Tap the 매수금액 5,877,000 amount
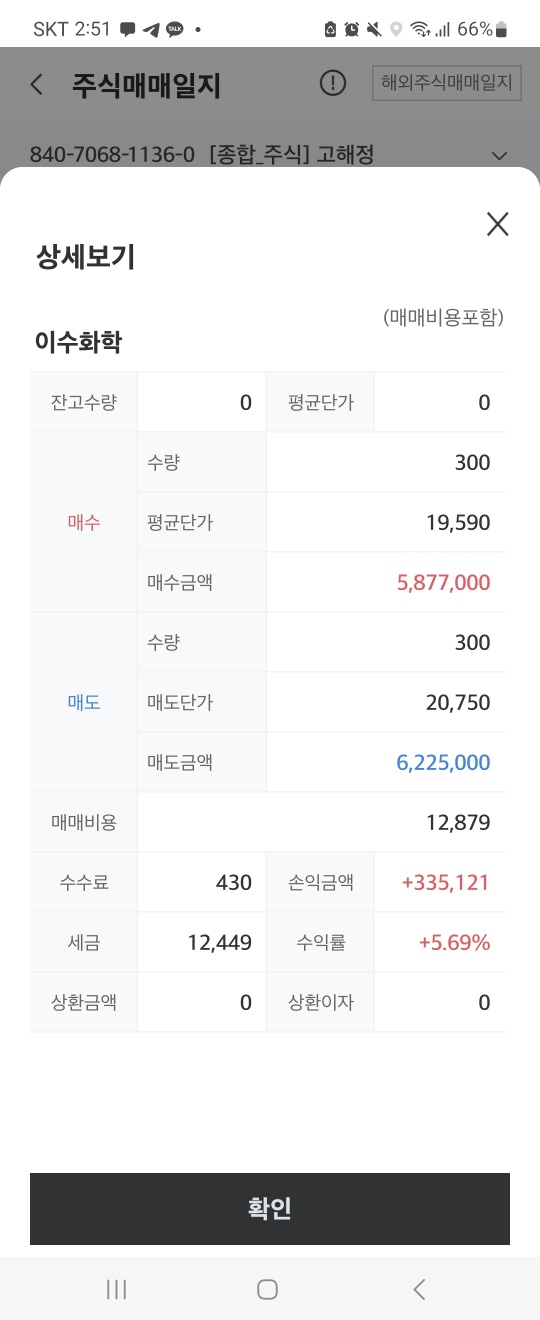The height and width of the screenshot is (1320, 540). [x=444, y=582]
